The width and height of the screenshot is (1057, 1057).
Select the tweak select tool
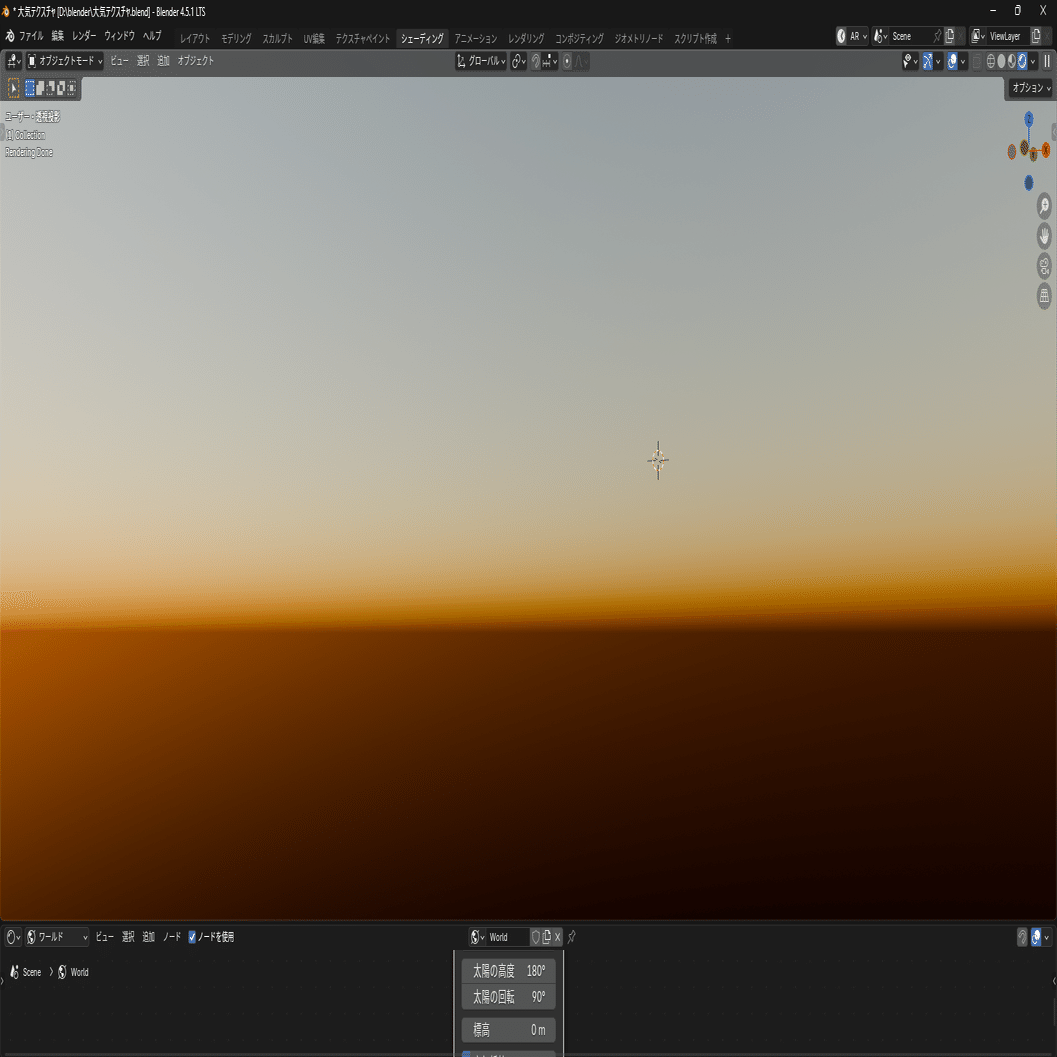pyautogui.click(x=13, y=88)
